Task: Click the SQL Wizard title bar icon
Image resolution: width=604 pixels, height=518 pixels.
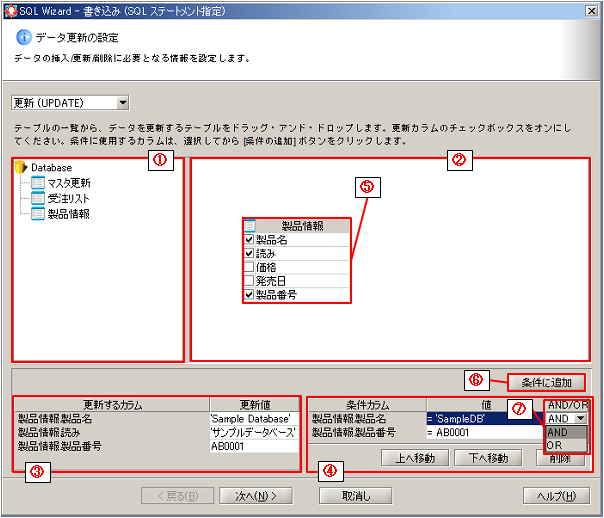Action: [10, 9]
